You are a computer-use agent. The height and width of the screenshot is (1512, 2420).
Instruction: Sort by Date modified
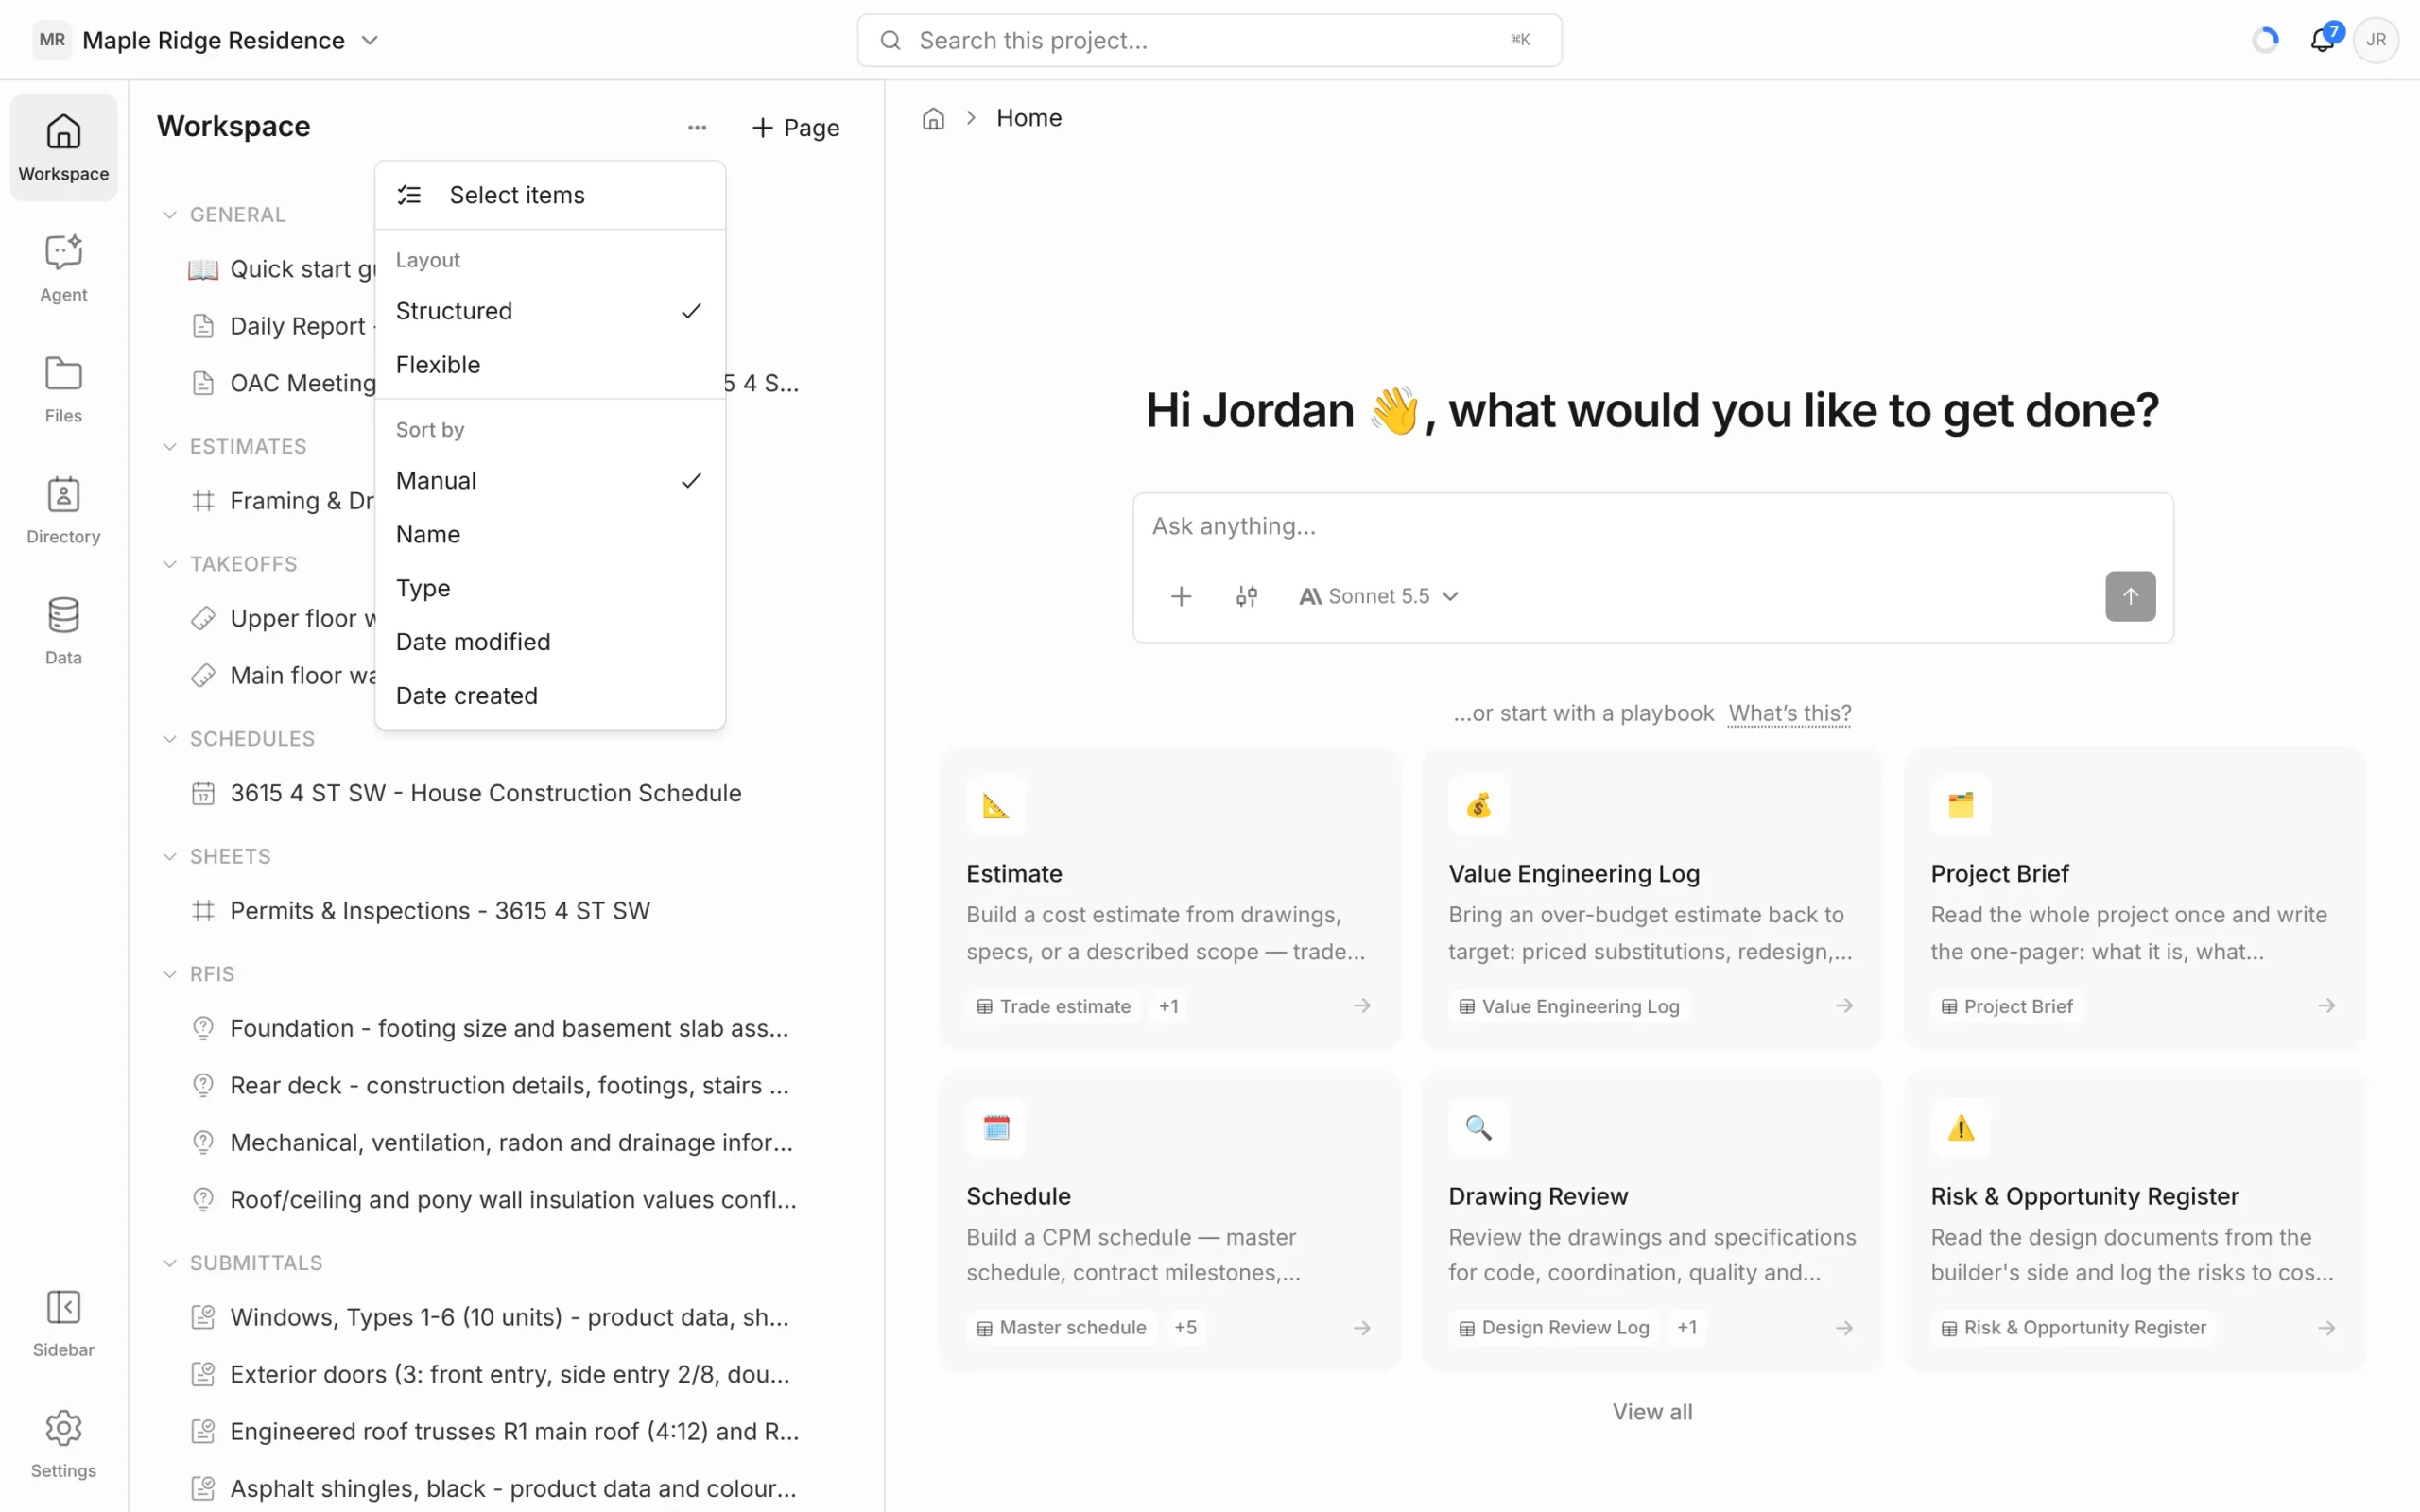[x=550, y=642]
